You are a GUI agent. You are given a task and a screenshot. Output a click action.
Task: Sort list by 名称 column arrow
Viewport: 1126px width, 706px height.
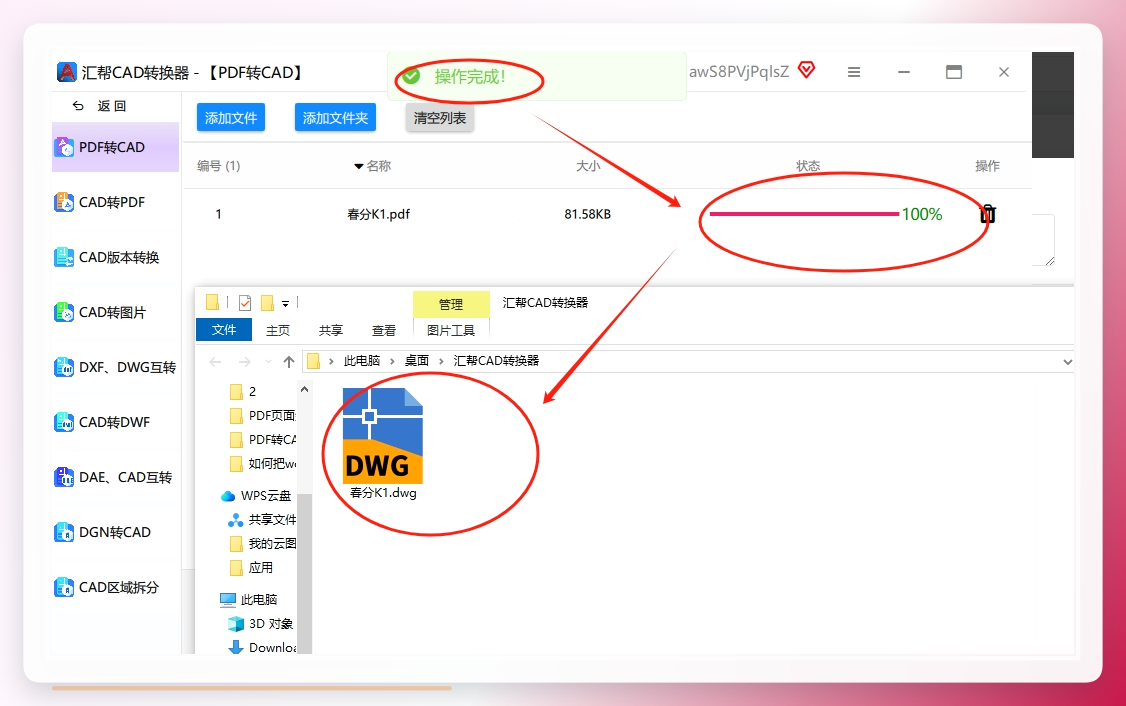[x=358, y=167]
